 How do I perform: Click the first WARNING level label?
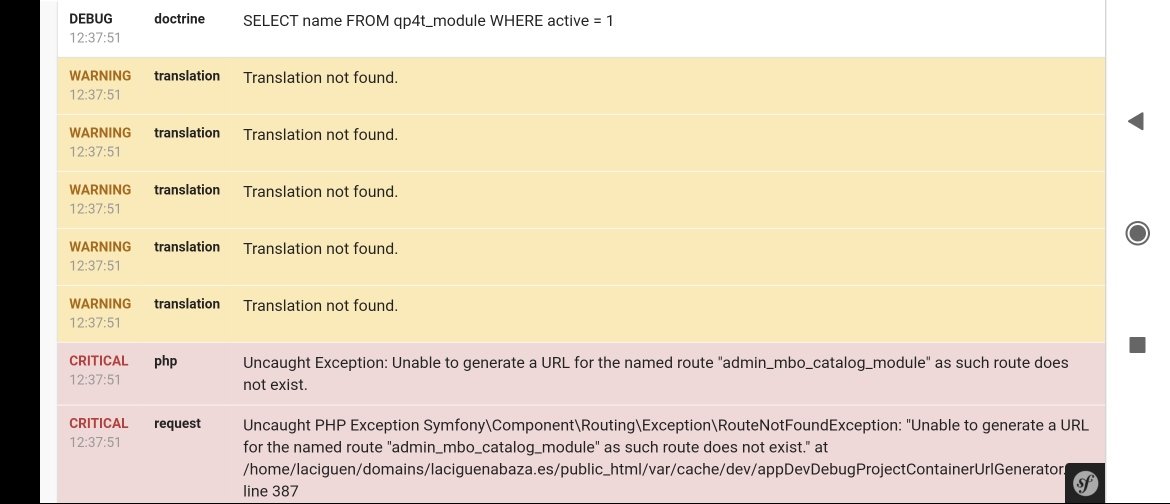(x=100, y=76)
